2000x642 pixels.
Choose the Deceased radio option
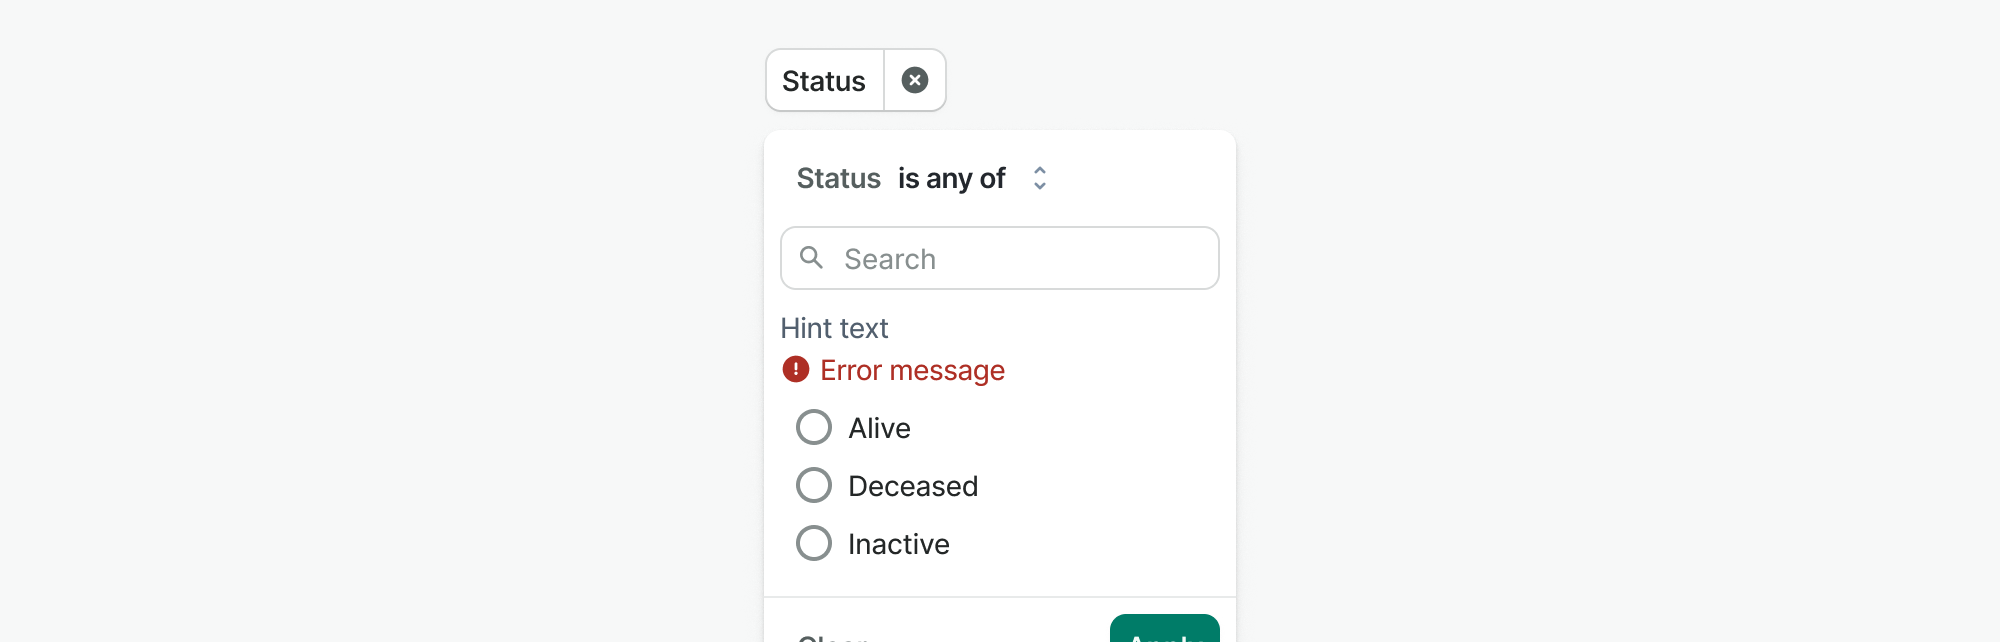pos(814,485)
